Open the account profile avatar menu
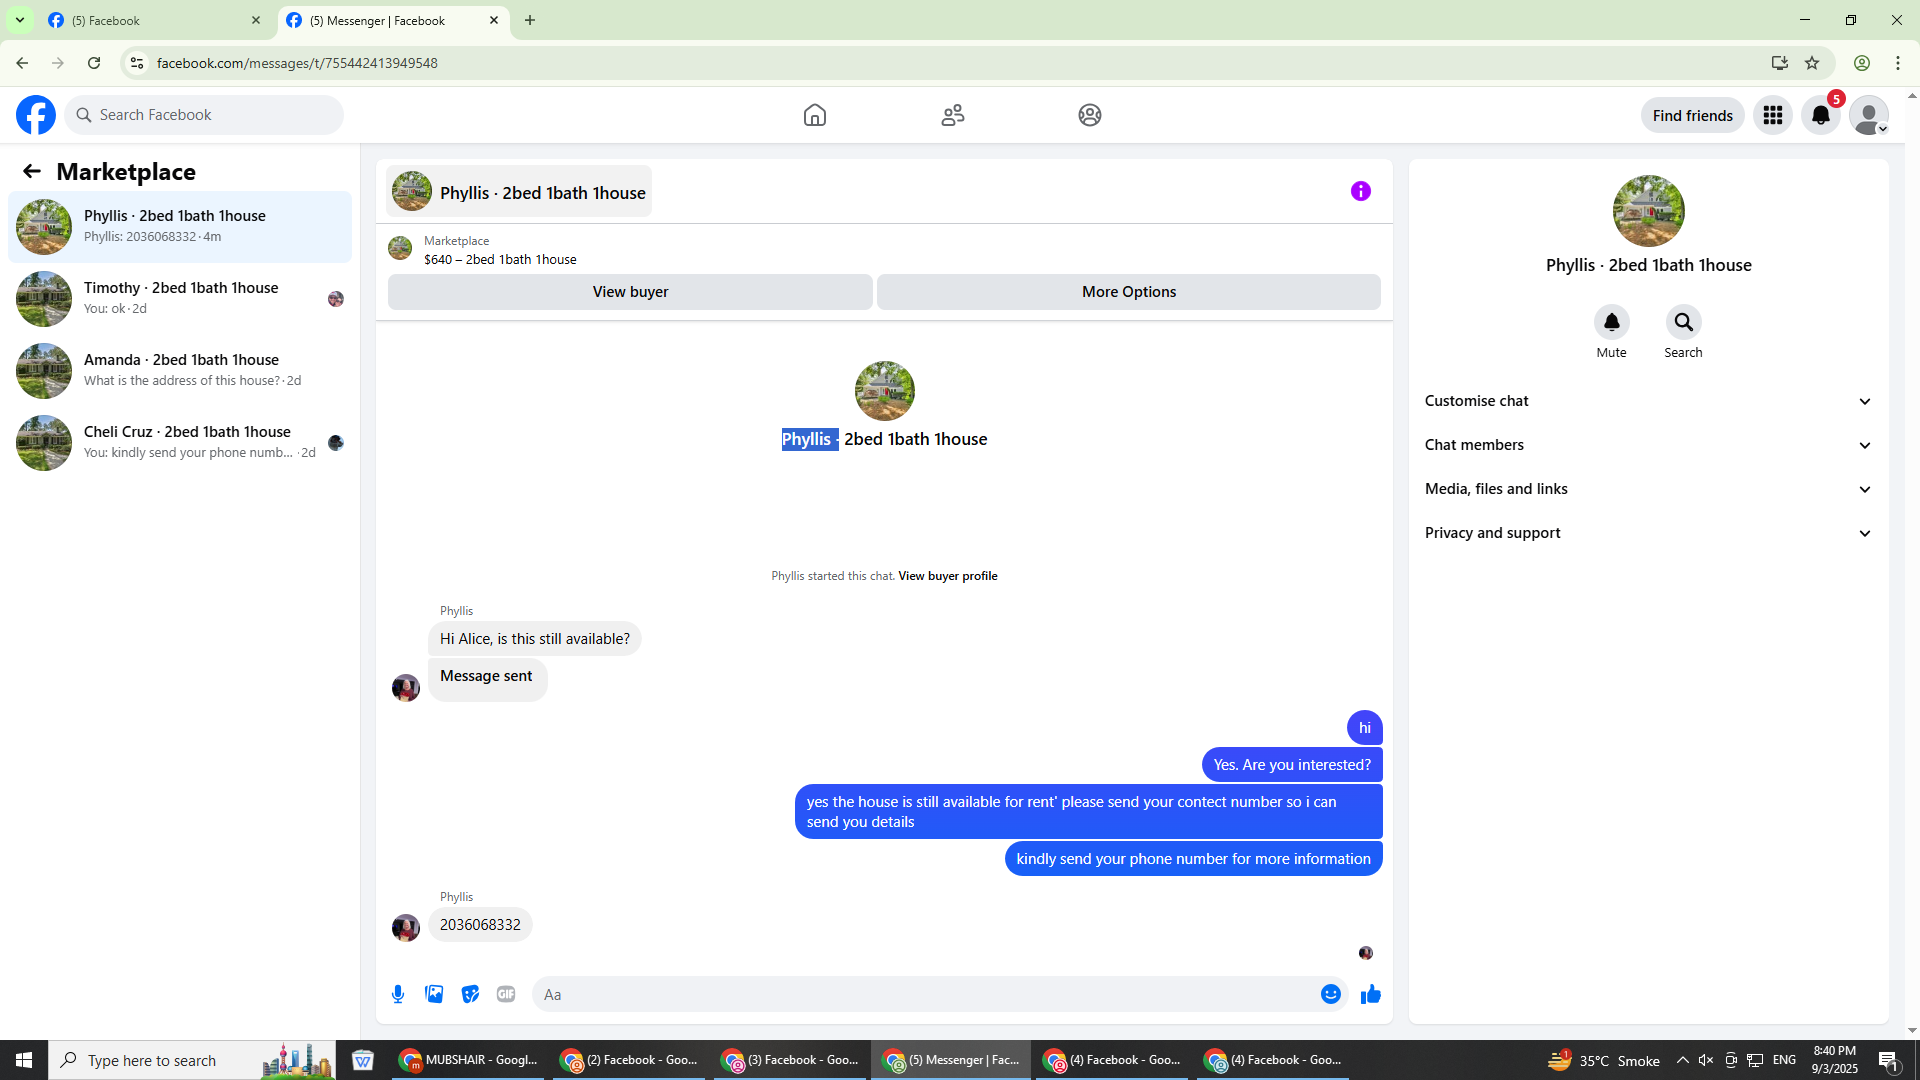The width and height of the screenshot is (1920, 1080). coord(1869,115)
